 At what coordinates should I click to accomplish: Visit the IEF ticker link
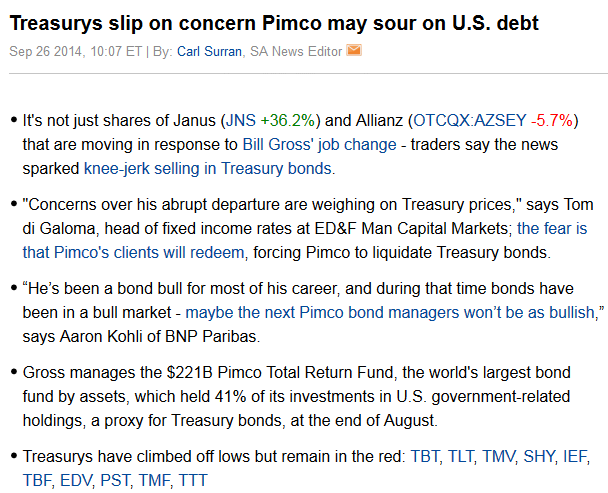(575, 457)
